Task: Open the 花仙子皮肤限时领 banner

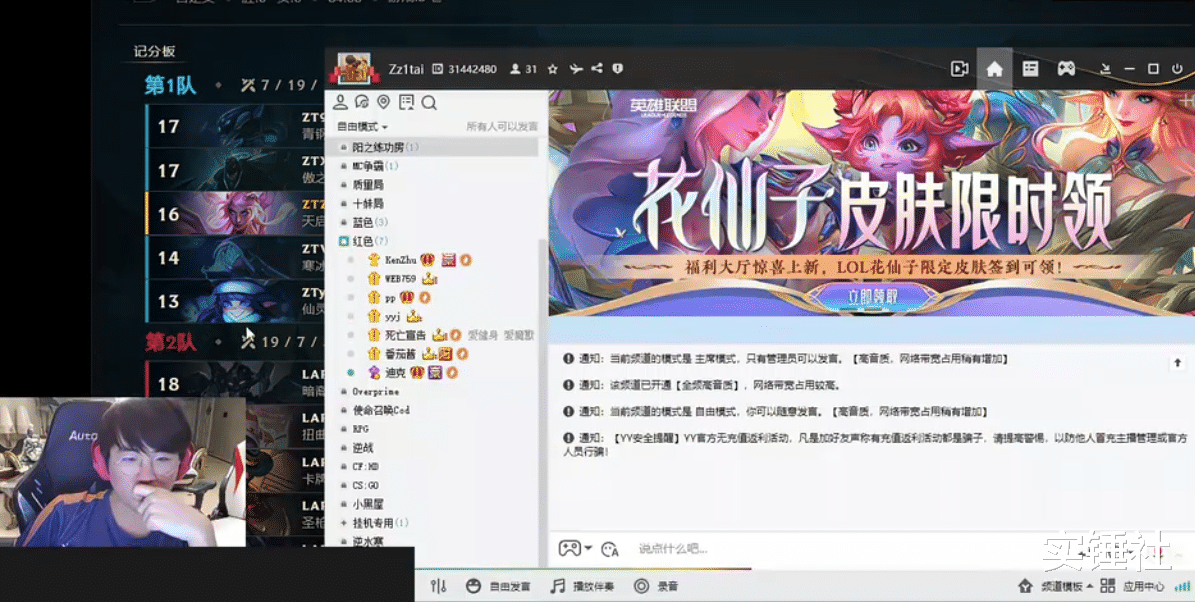Action: [871, 202]
